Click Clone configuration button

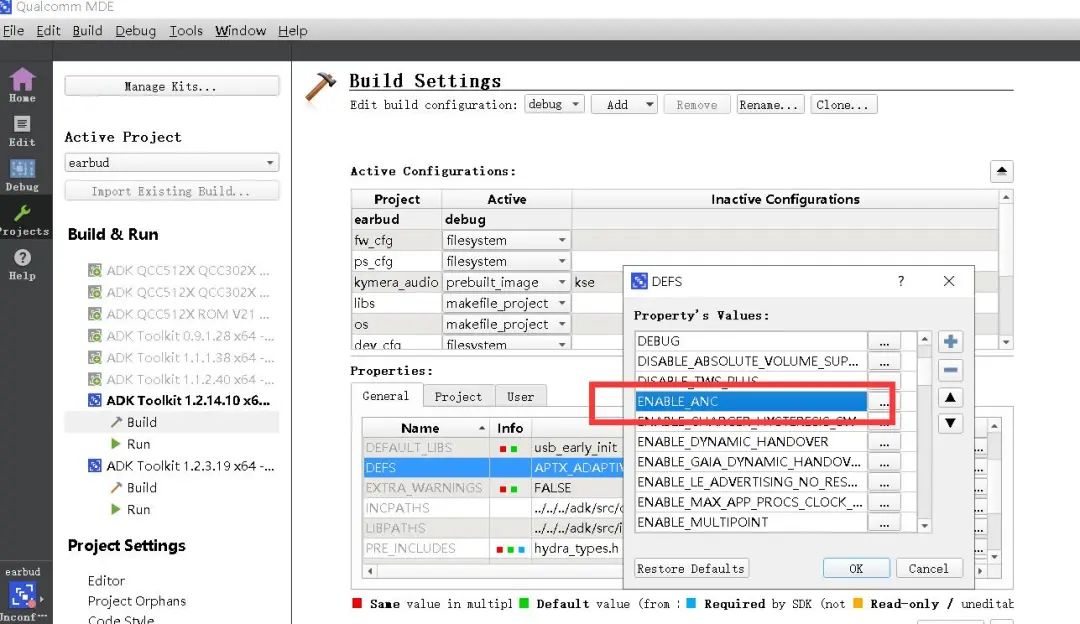(x=843, y=105)
